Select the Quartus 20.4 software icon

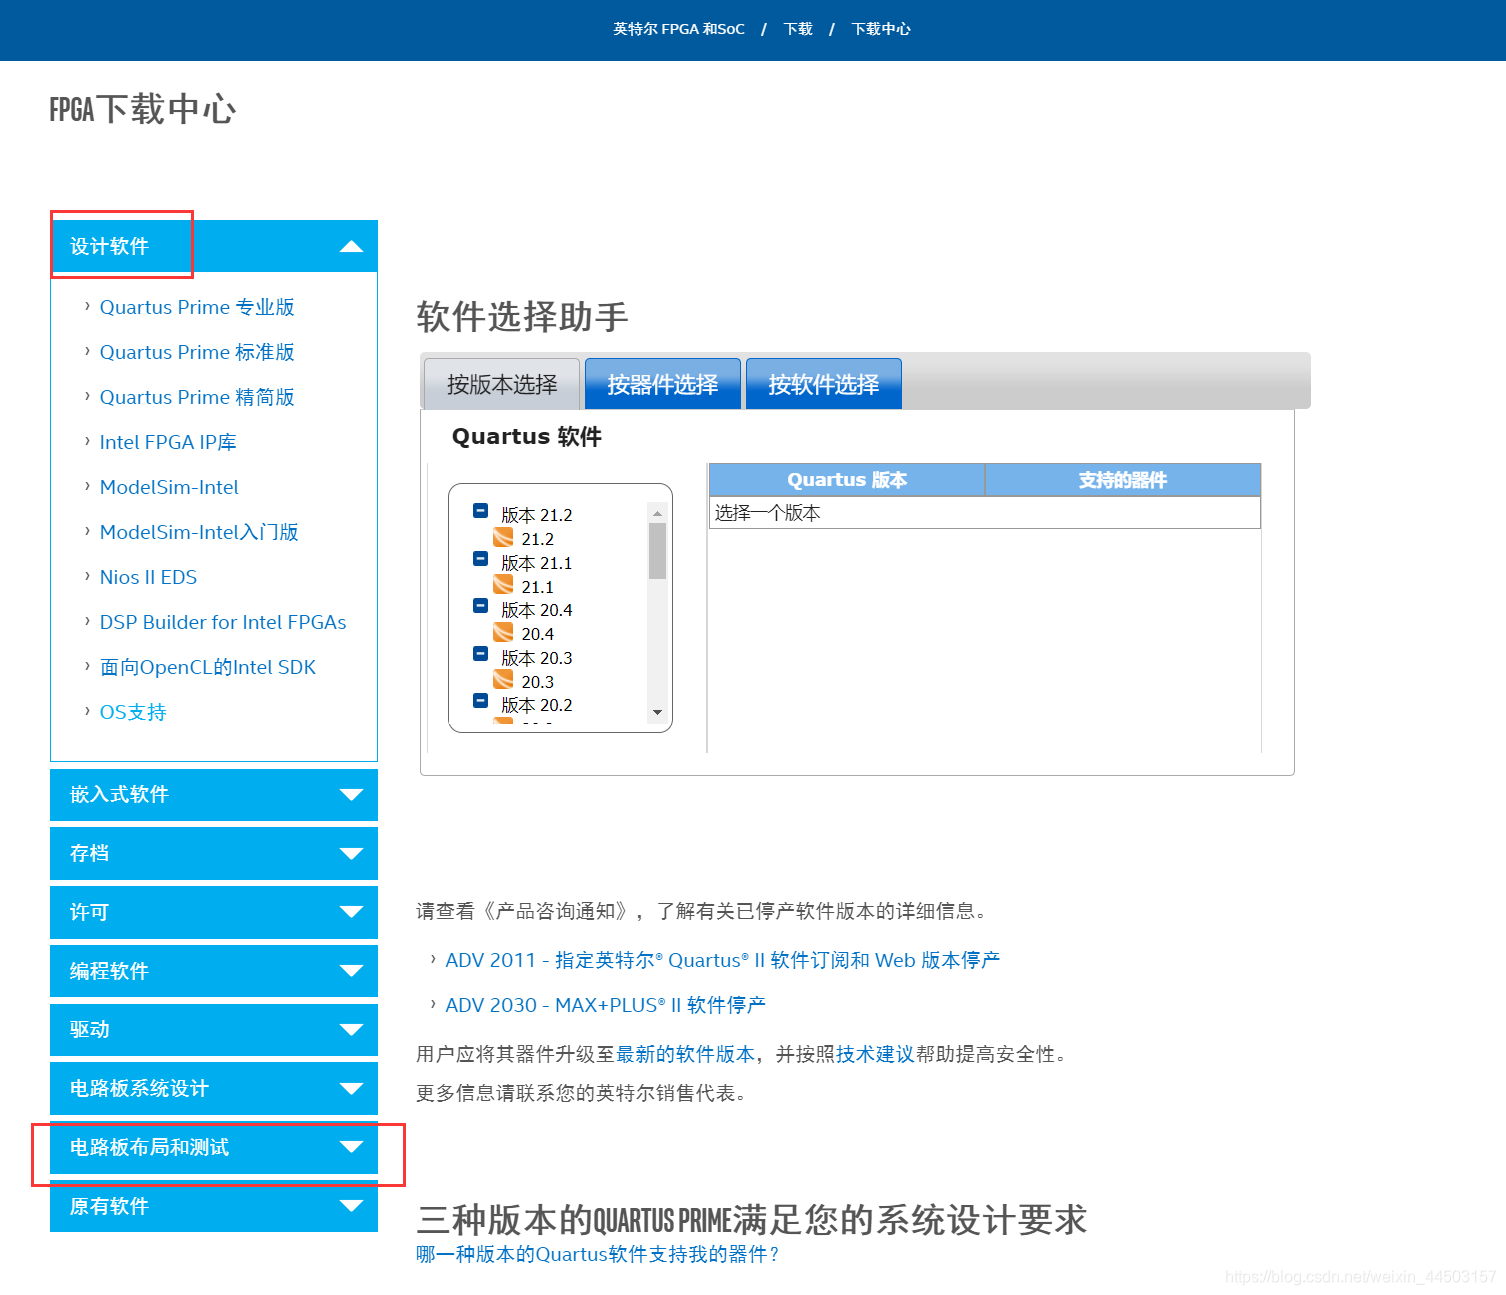503,632
